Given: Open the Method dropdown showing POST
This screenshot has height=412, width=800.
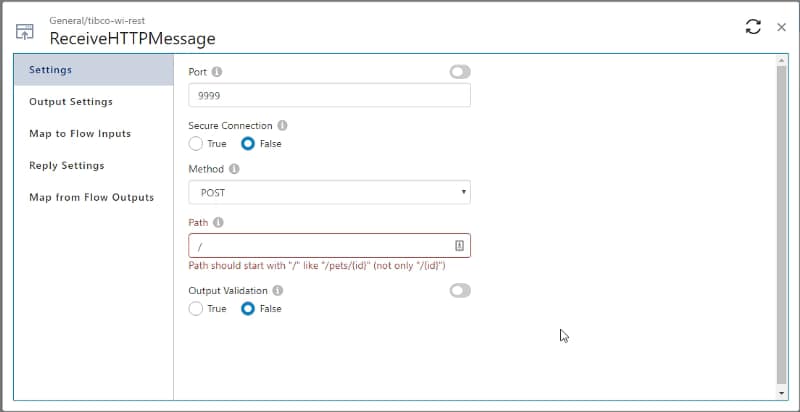Looking at the screenshot, I should tap(329, 192).
